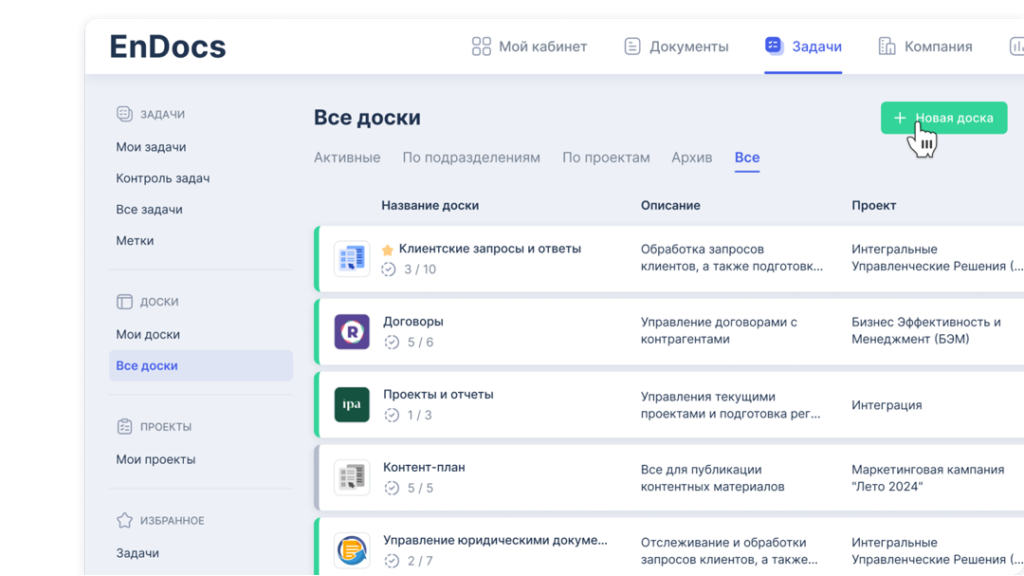Image resolution: width=1024 pixels, height=576 pixels.
Task: Click the Метки sidebar item
Action: click(135, 240)
